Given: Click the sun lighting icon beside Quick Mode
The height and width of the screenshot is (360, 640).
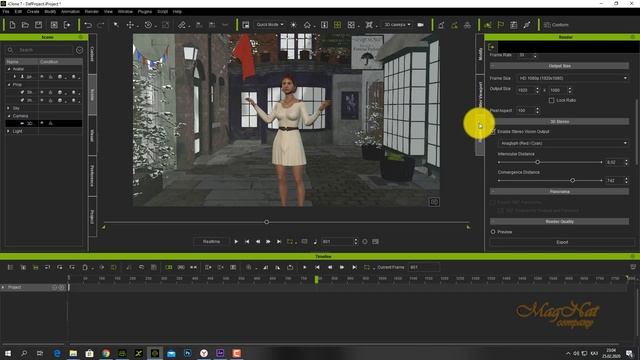Looking at the screenshot, I should pos(293,25).
